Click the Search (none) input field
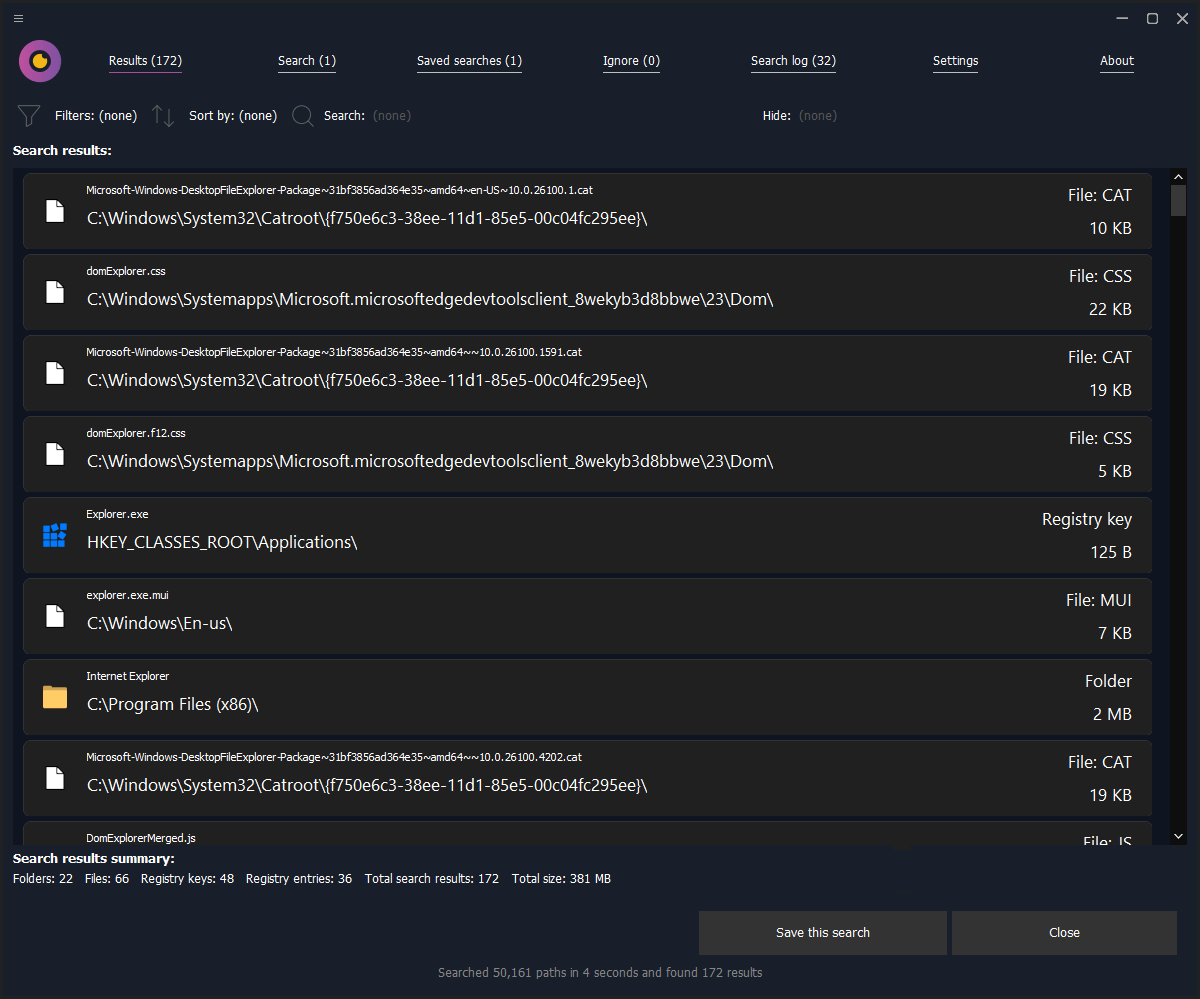Viewport: 1200px width, 999px height. click(391, 116)
